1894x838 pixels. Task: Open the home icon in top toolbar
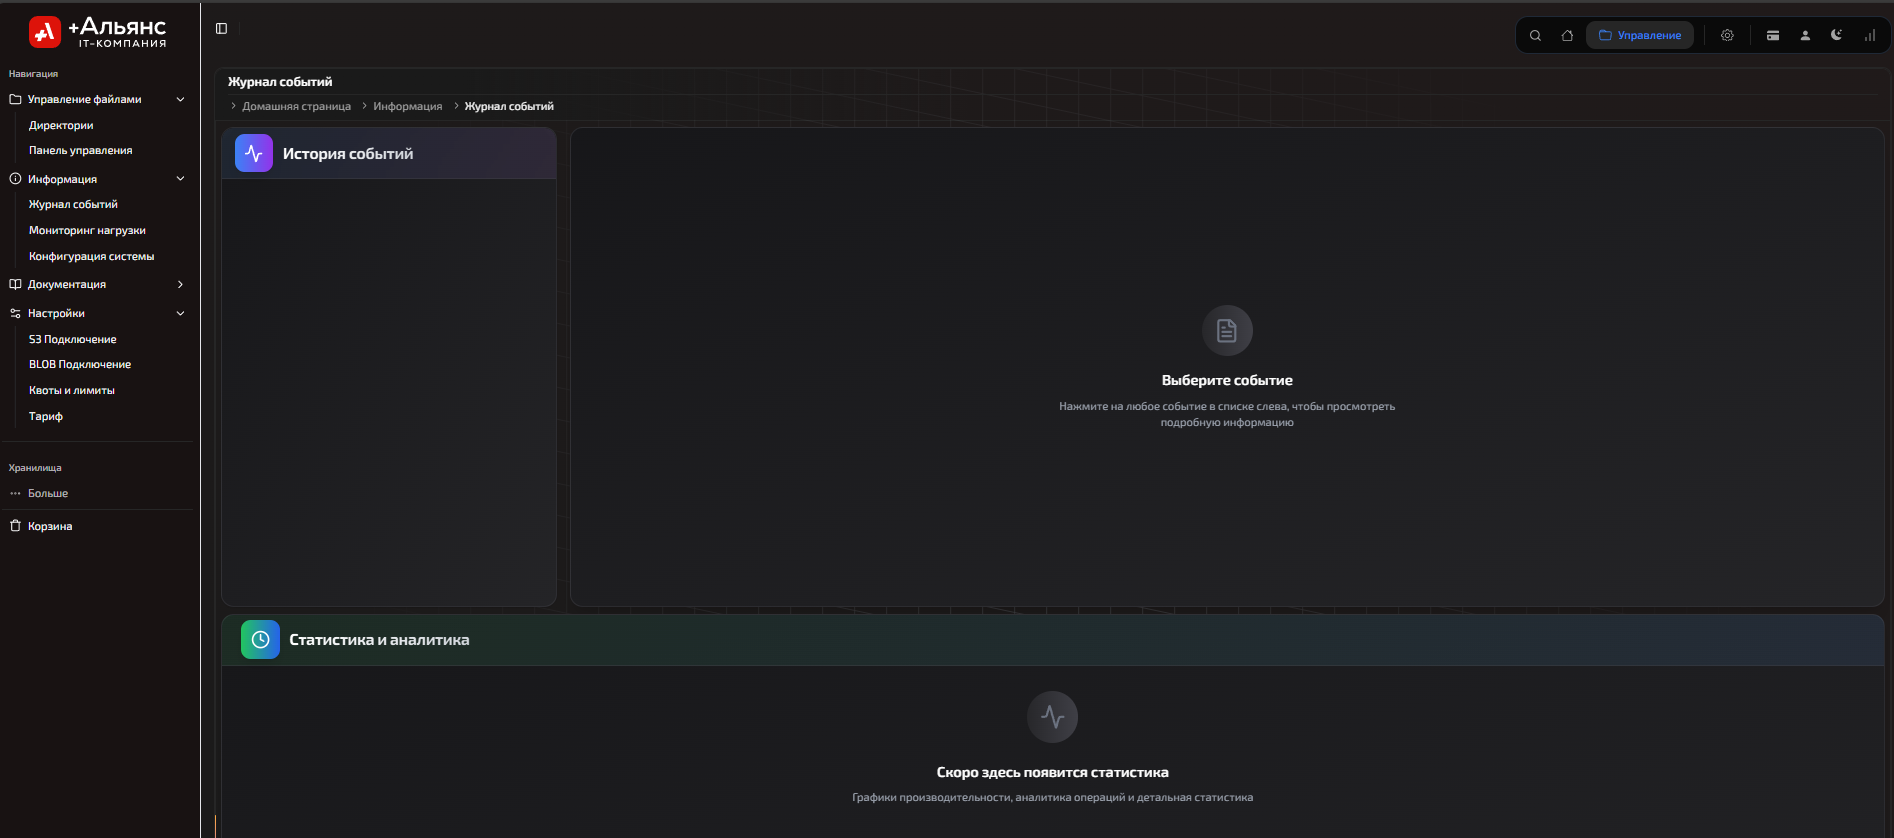click(1567, 36)
